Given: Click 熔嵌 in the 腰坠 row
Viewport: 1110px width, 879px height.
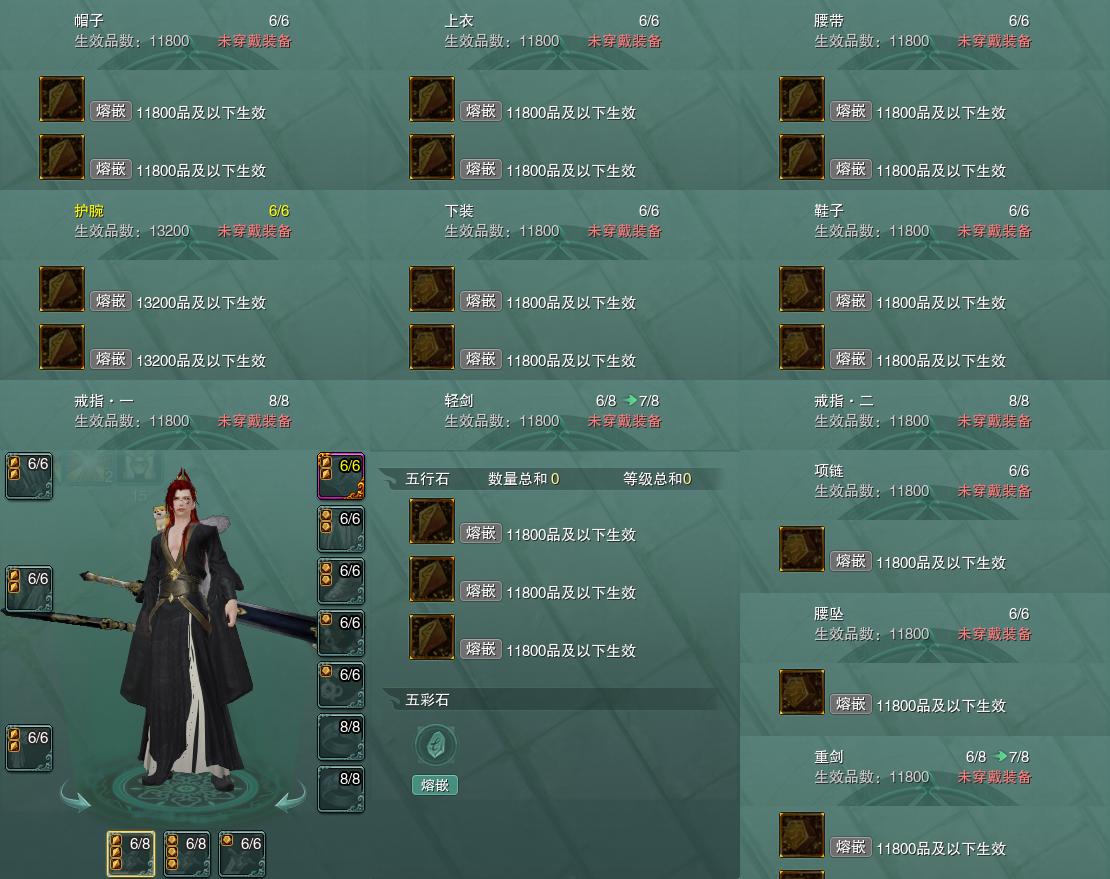Looking at the screenshot, I should (850, 703).
